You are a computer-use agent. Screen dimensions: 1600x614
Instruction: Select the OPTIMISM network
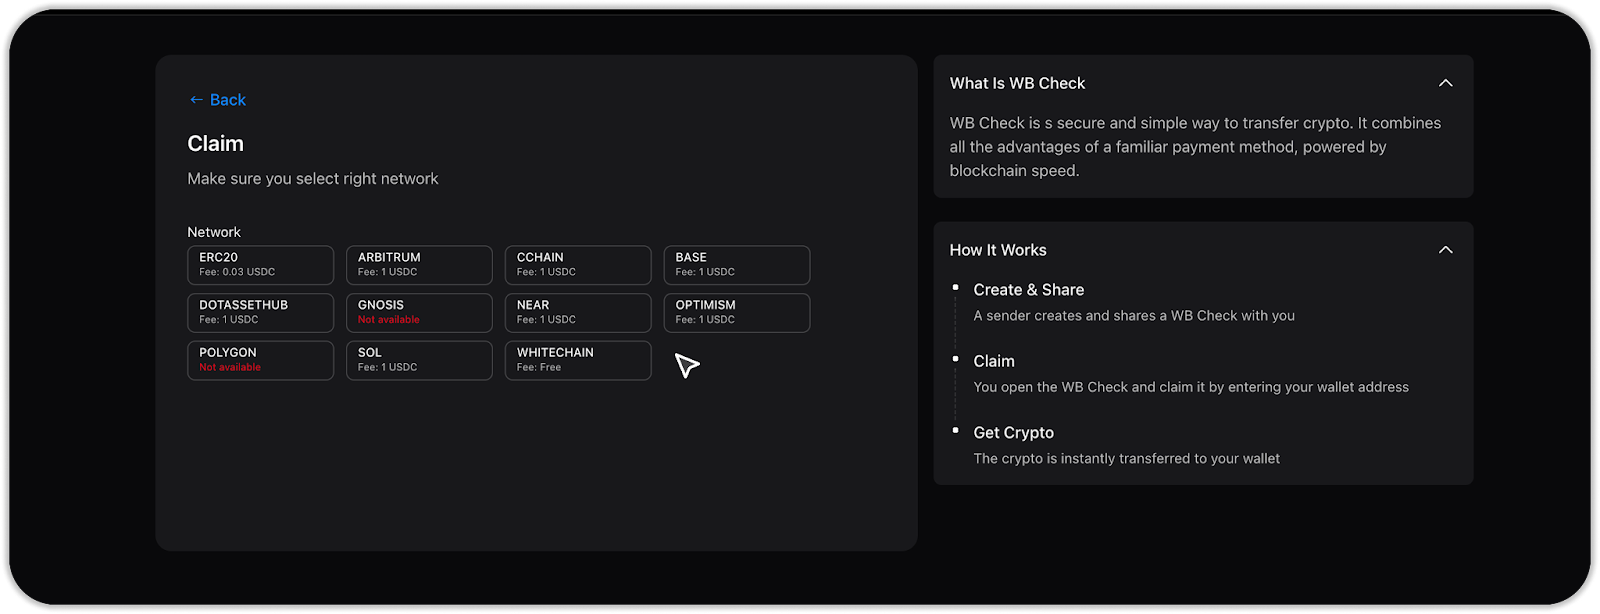click(x=737, y=313)
